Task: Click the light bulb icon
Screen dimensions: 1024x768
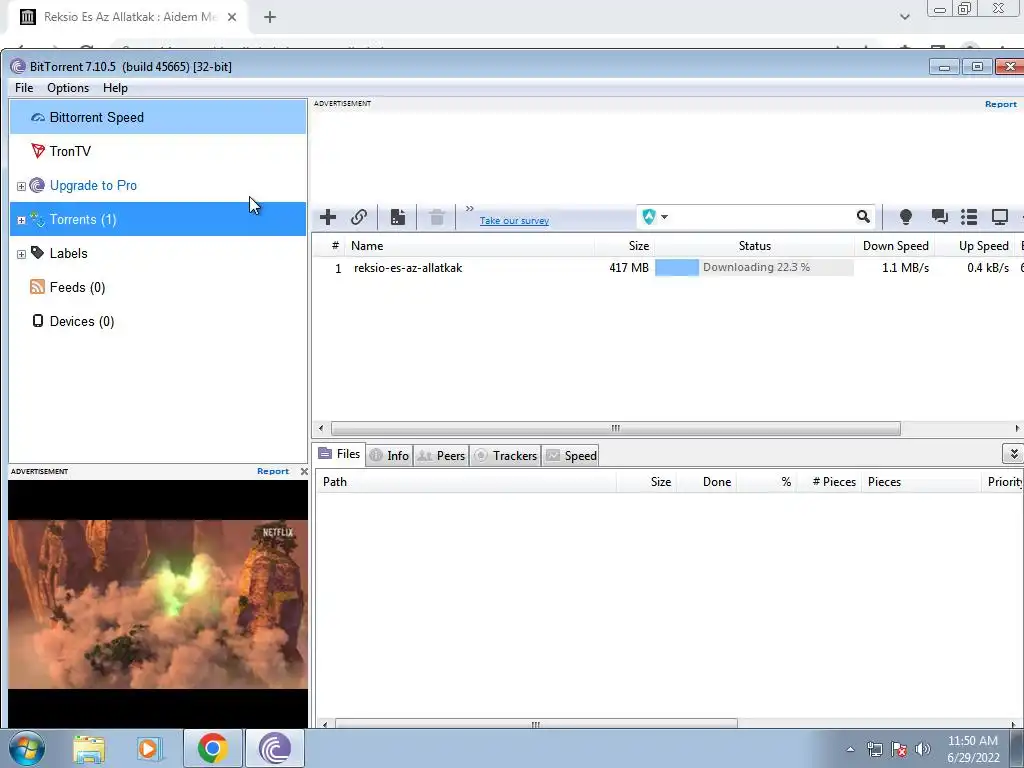Action: click(x=906, y=217)
